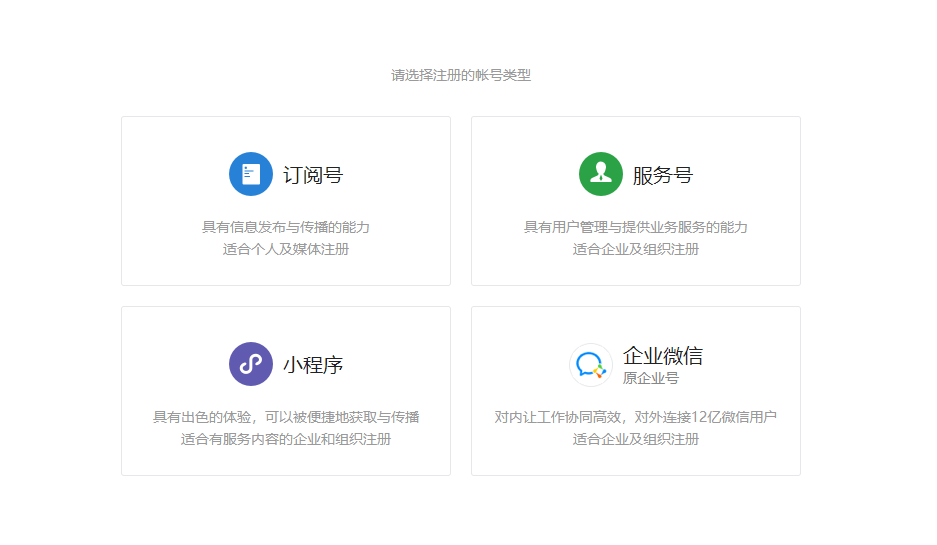Choose the 小程序 title text
Viewport: 937px width, 545px height.
coord(313,365)
